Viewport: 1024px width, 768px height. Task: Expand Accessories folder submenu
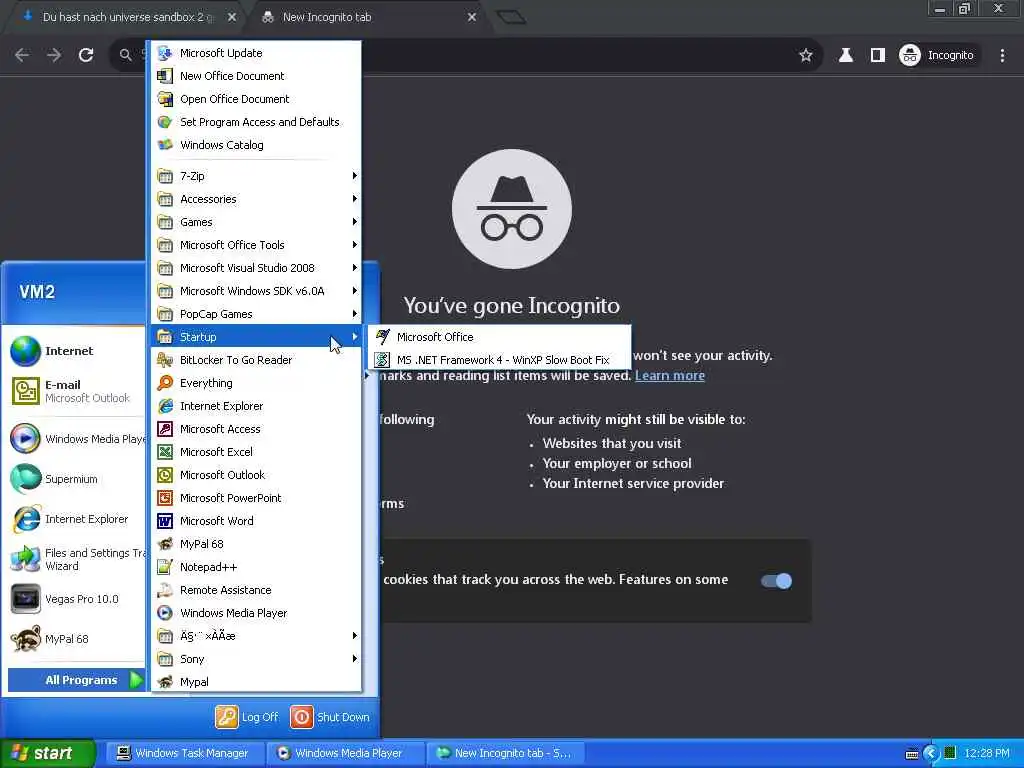click(256, 199)
